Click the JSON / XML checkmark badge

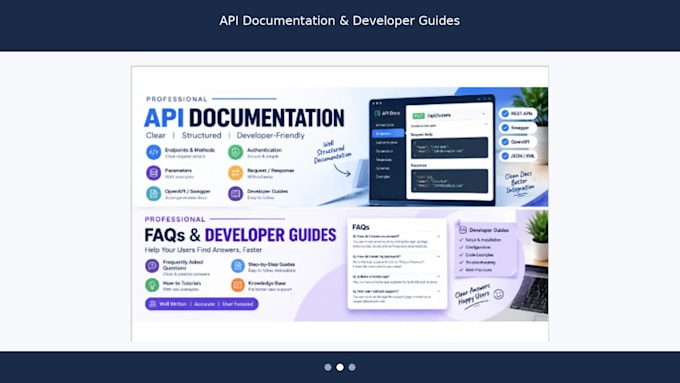click(519, 156)
